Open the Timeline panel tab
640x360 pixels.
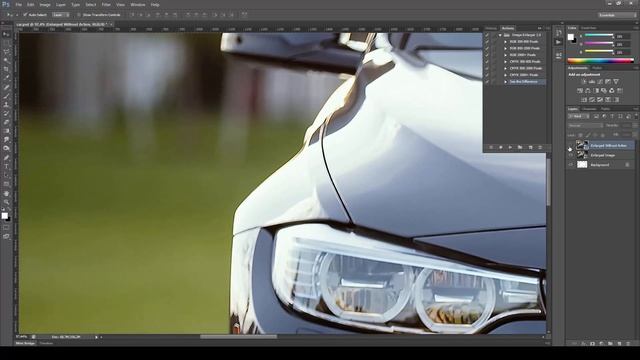(46, 344)
